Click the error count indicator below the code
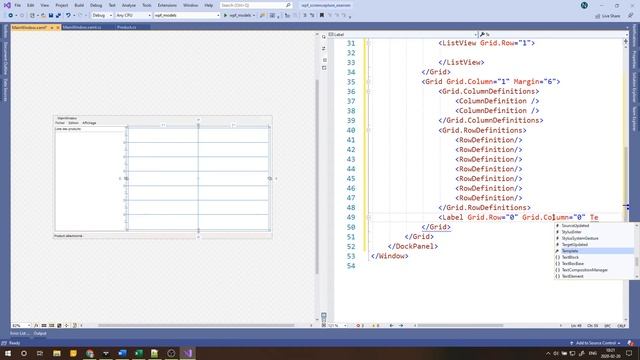The image size is (640, 360). click(360, 326)
